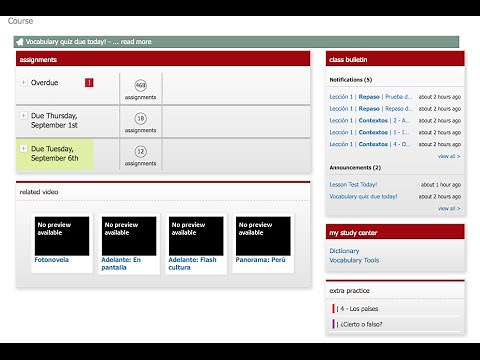Click Announcements (2) heading
Screen dimensions: 480x360
coord(355,167)
